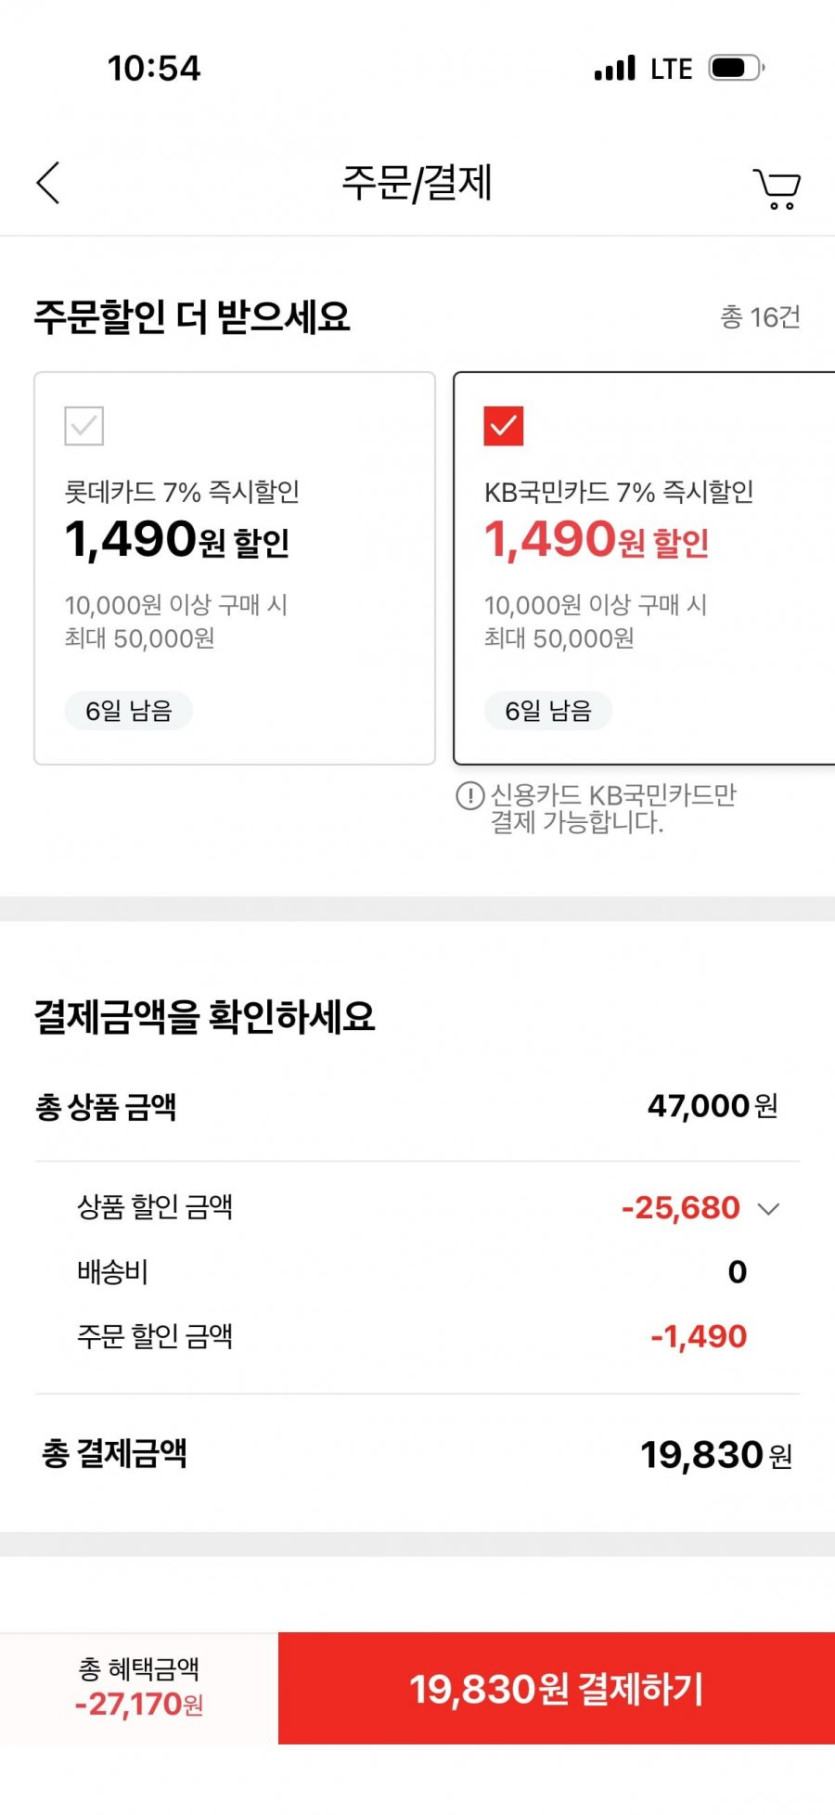Screen dimensions: 835x1815
Task: Expand the 상품 할인 금액 chevron
Action: pyautogui.click(x=768, y=1209)
